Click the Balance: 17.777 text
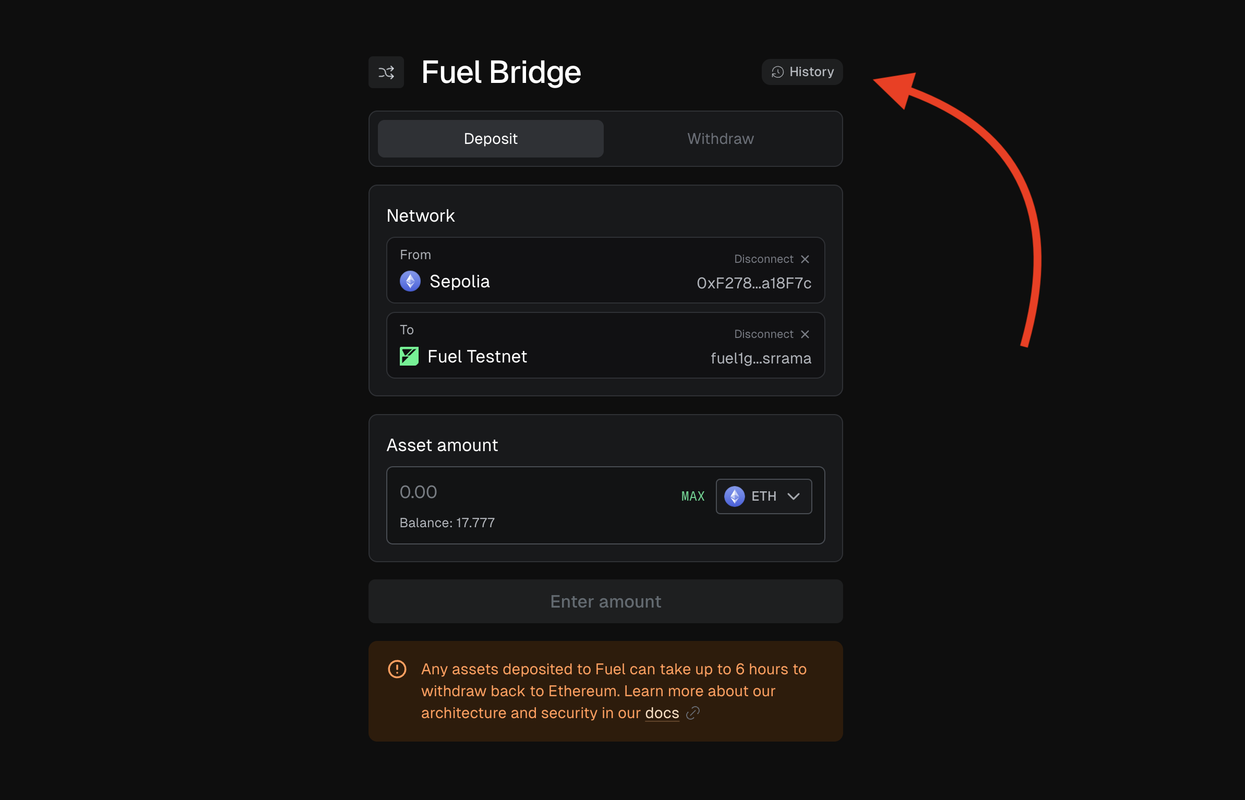 (x=447, y=523)
